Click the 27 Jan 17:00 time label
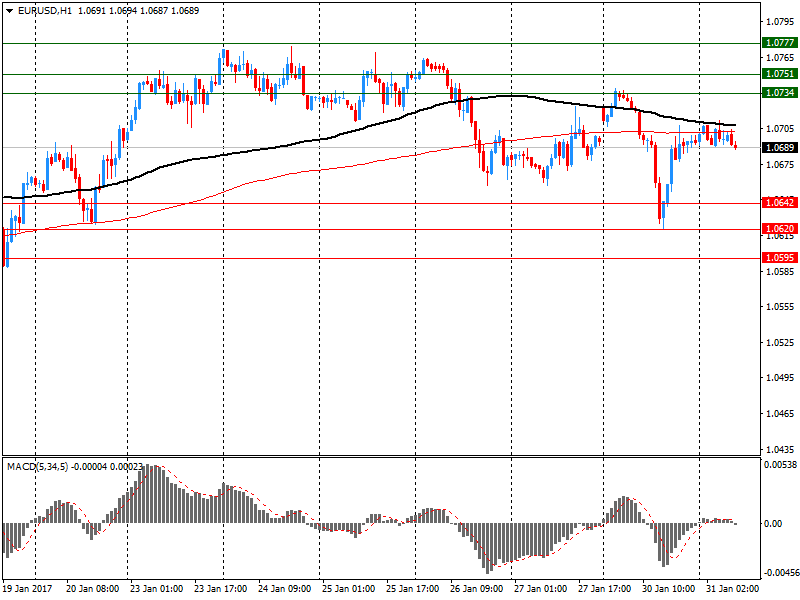 pos(605,588)
